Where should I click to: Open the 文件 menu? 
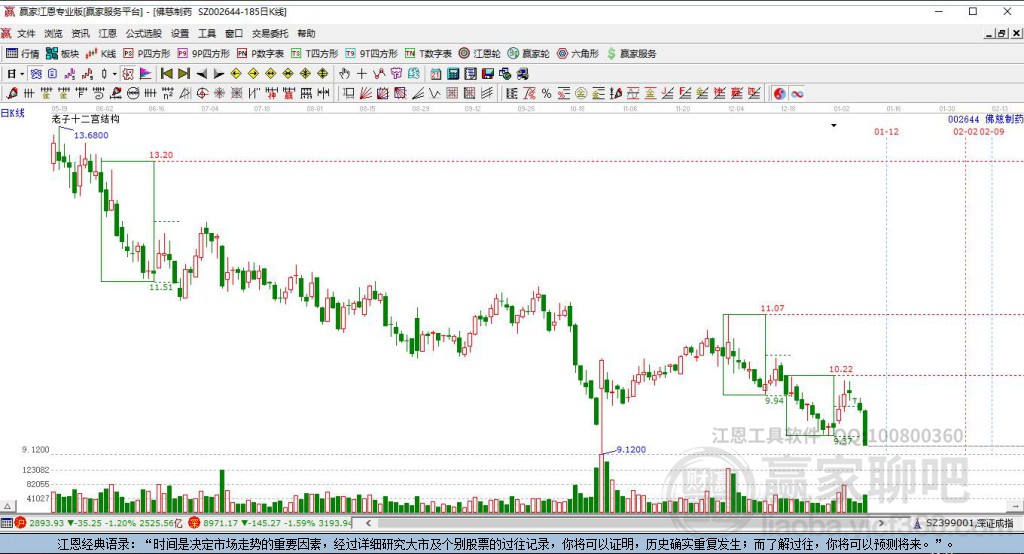[x=26, y=33]
